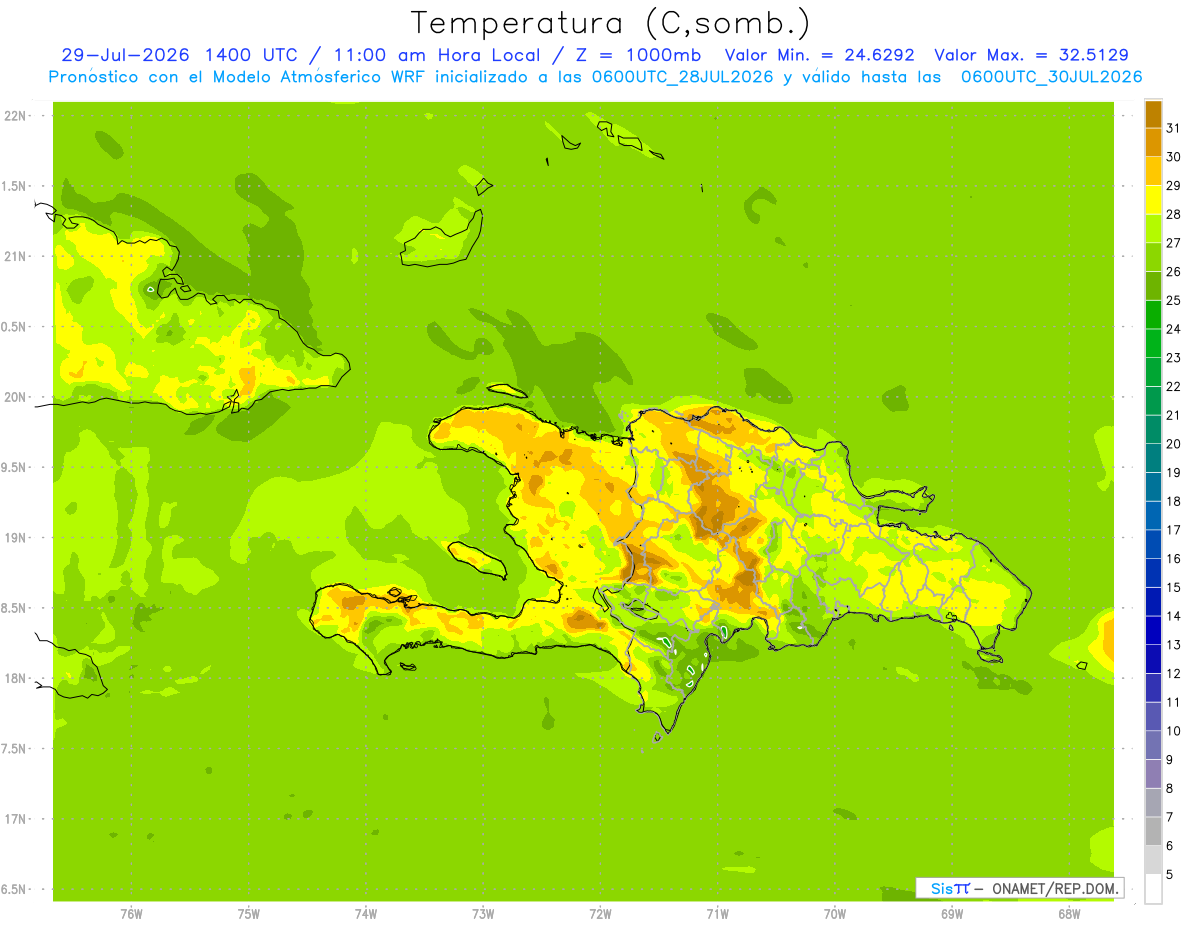
Task: Click the '69W' longitude axis label
Action: pyautogui.click(x=952, y=913)
